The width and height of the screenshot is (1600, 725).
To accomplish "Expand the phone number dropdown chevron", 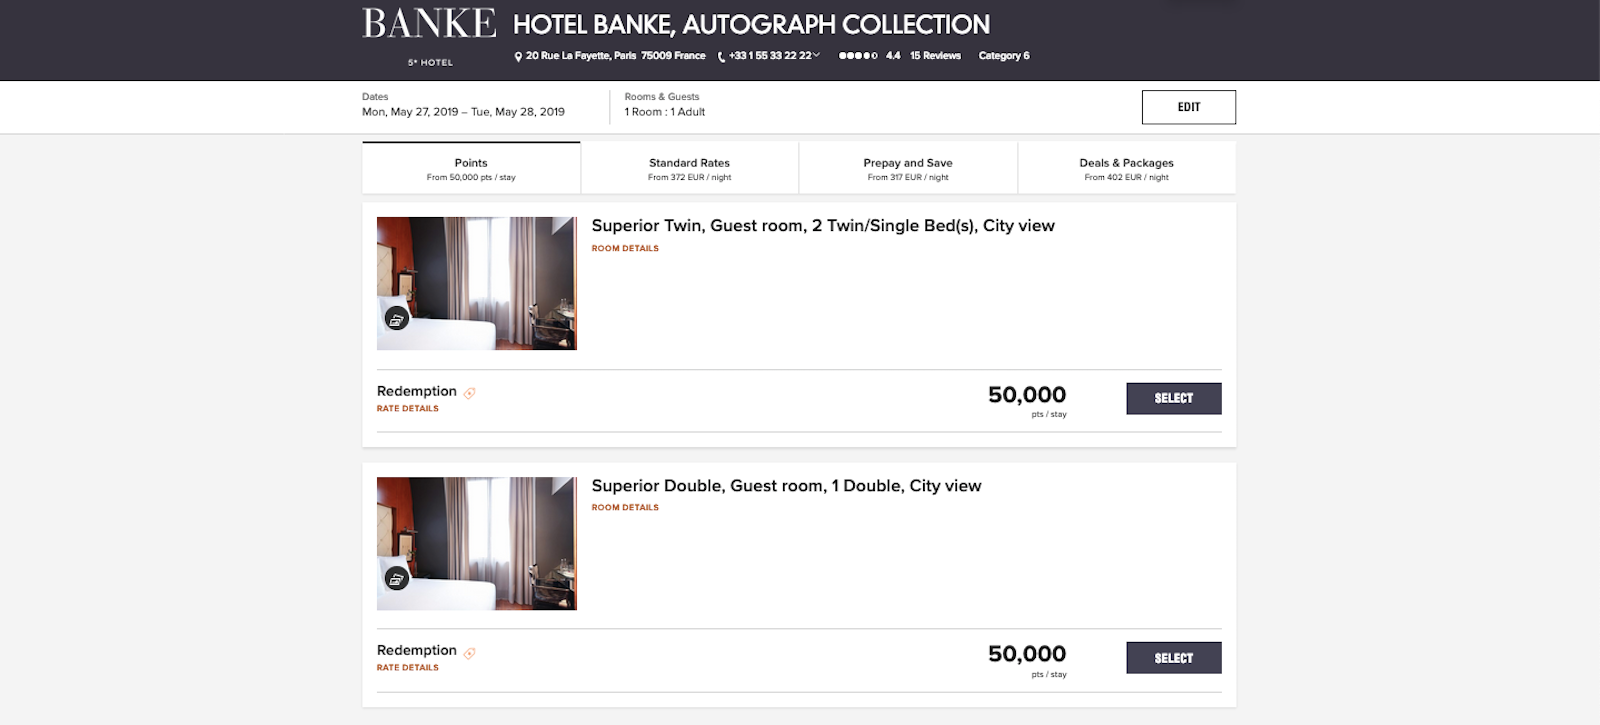I will [x=817, y=55].
